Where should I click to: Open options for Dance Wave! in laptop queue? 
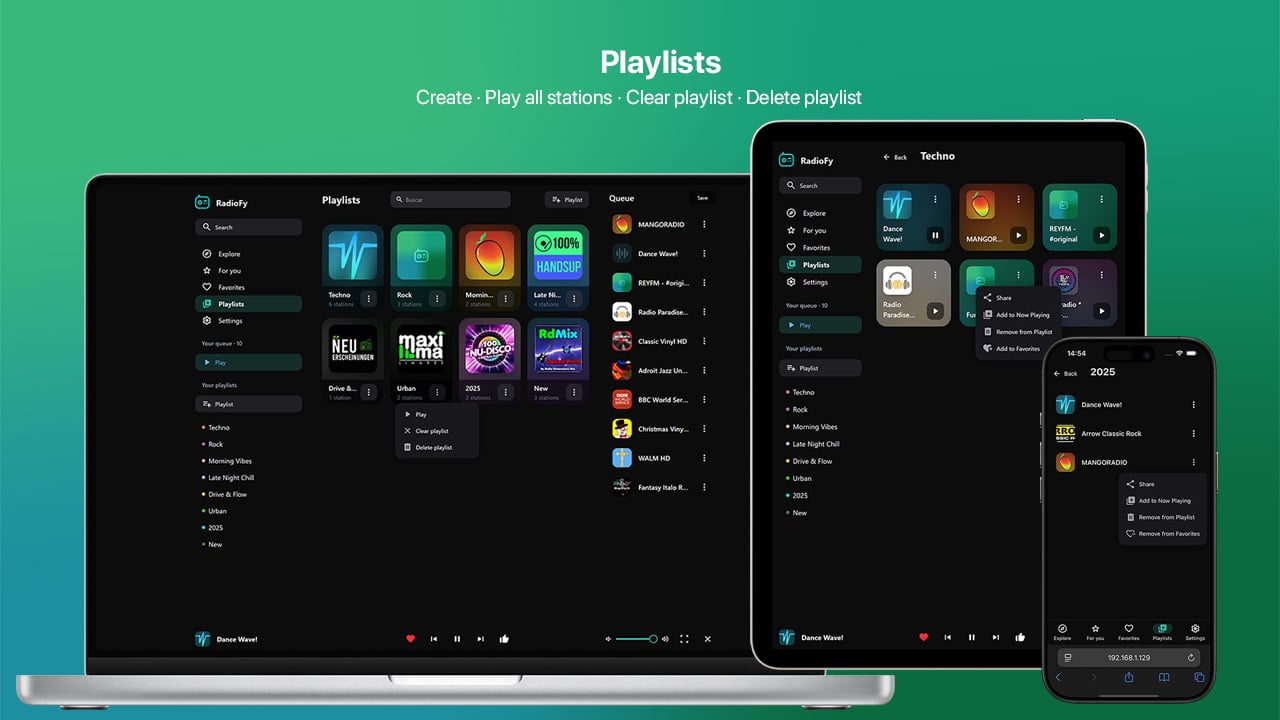point(704,254)
